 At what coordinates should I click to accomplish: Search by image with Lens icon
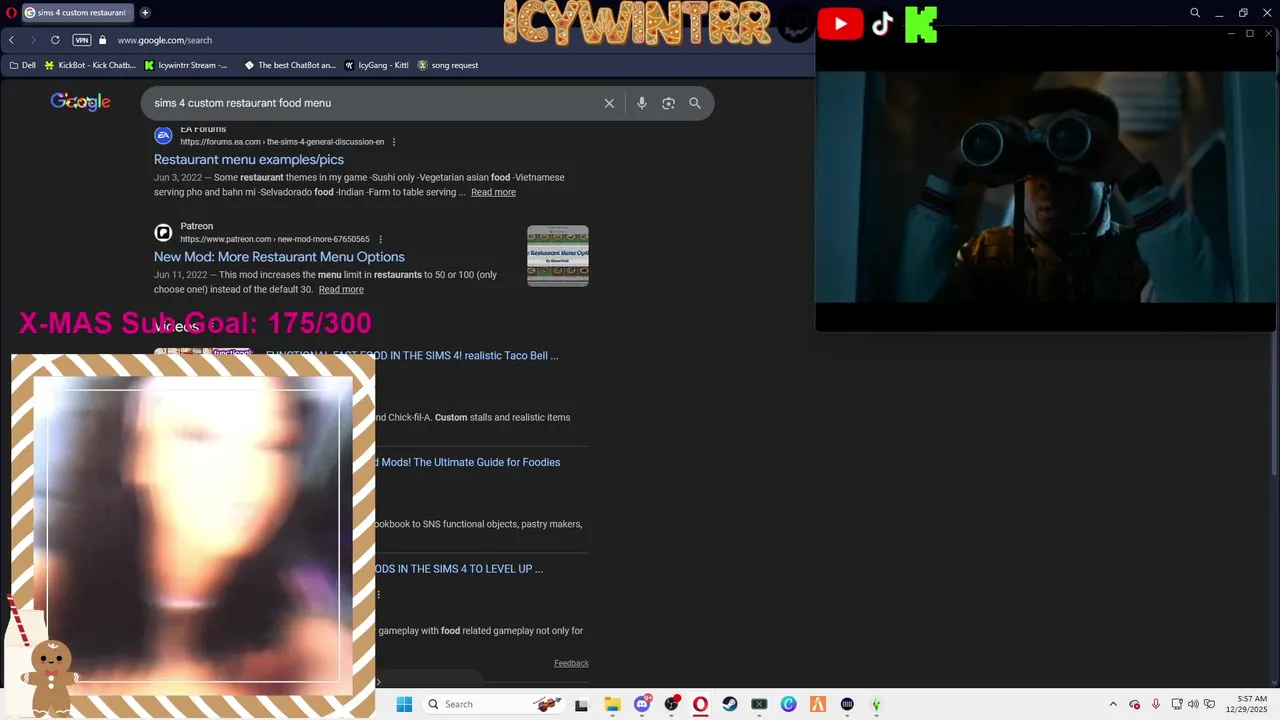click(668, 103)
